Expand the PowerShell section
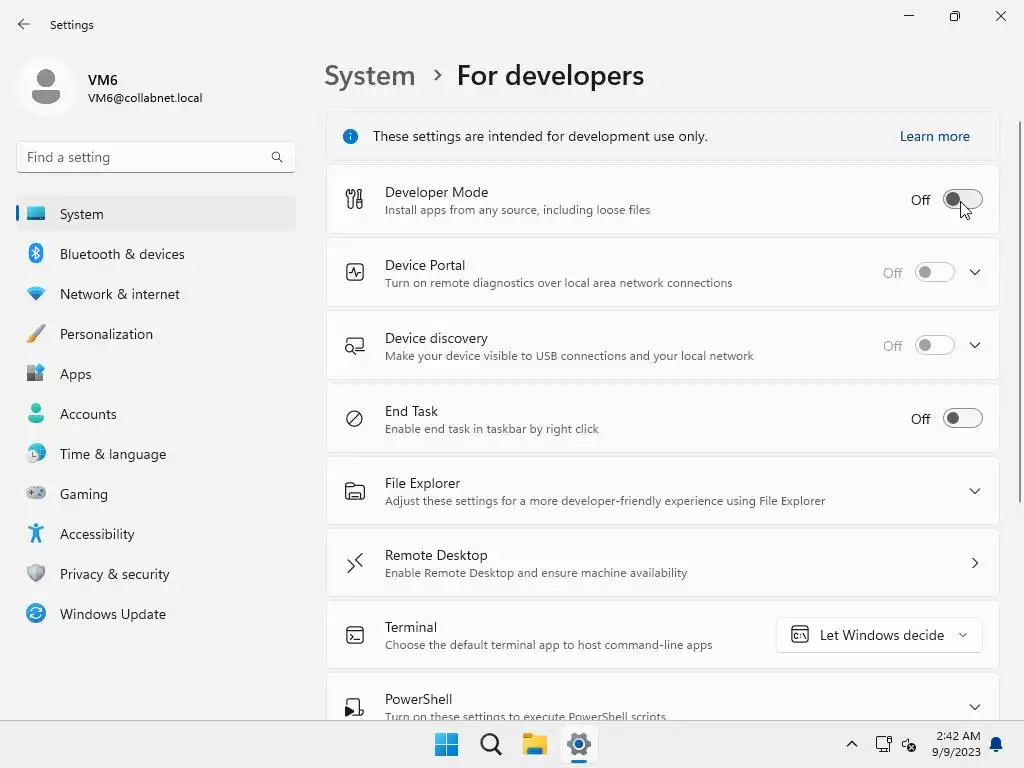Screen dimensions: 1024x768 pos(975,707)
